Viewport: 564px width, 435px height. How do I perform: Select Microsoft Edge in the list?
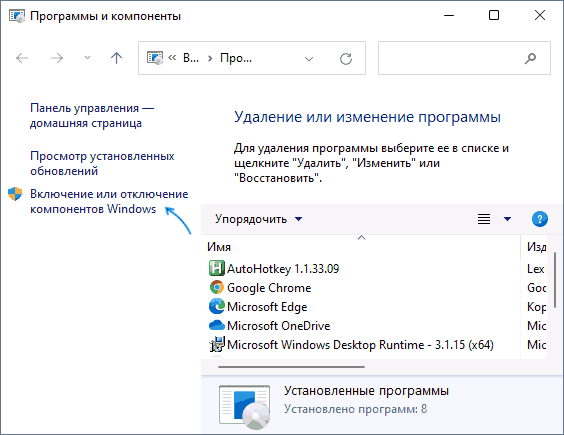point(267,307)
